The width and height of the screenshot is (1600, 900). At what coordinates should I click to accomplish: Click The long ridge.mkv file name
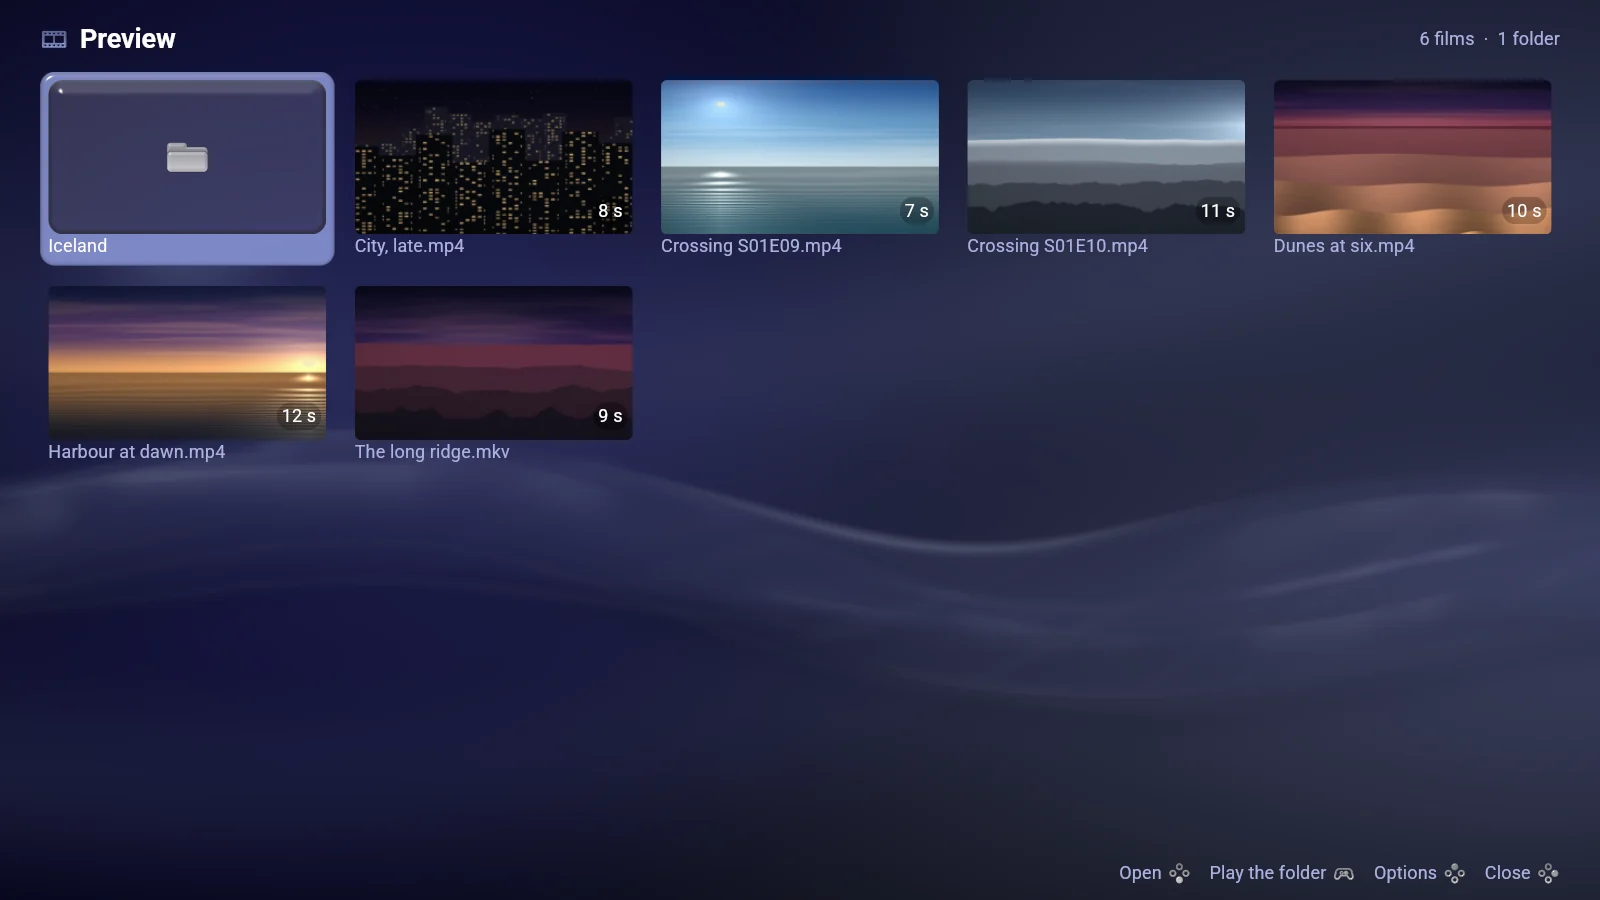tap(432, 452)
